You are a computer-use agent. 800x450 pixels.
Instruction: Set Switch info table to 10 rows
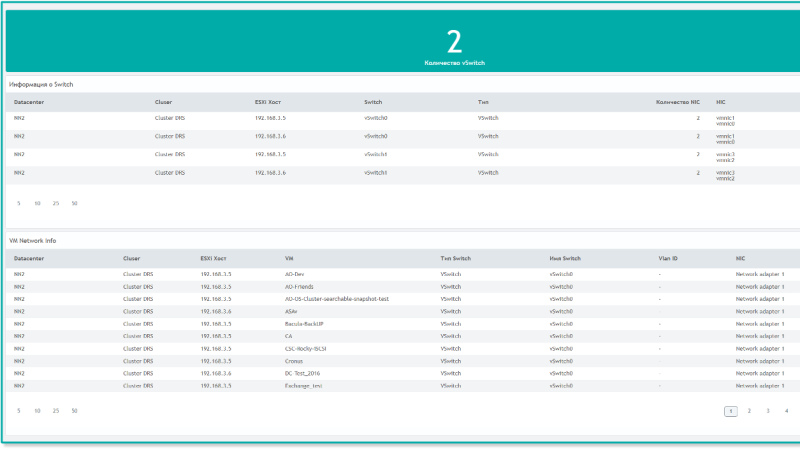tap(37, 203)
